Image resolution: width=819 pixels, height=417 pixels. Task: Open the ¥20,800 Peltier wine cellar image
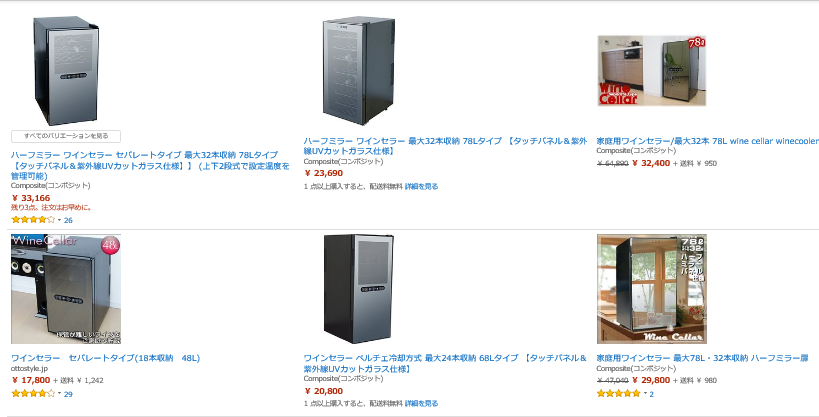pos(358,289)
